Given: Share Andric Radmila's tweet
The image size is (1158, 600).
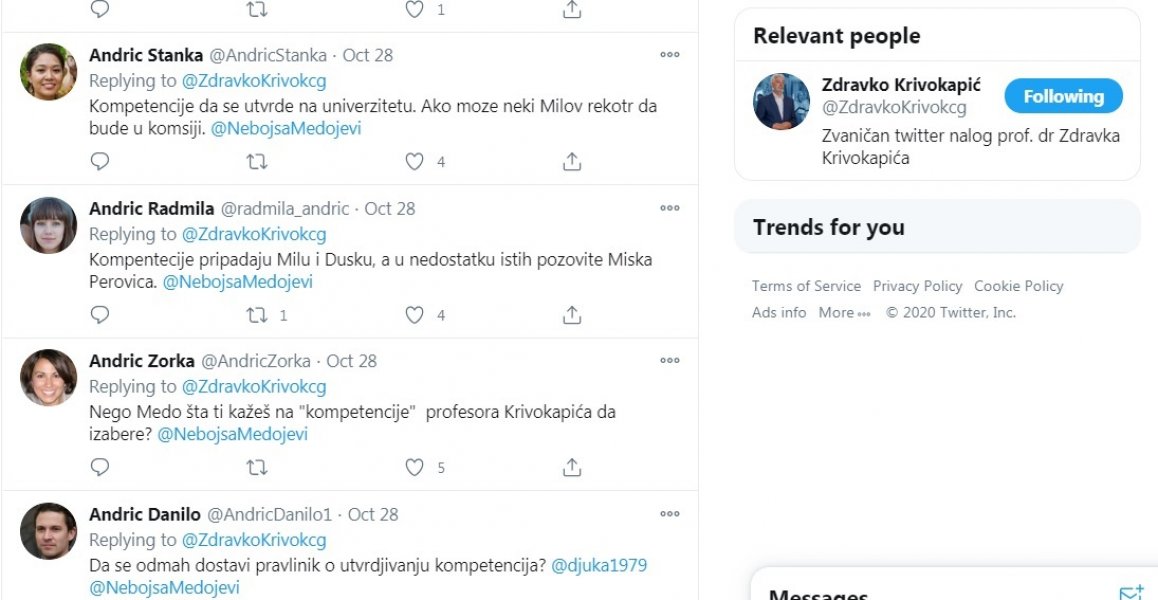Looking at the screenshot, I should tap(572, 315).
